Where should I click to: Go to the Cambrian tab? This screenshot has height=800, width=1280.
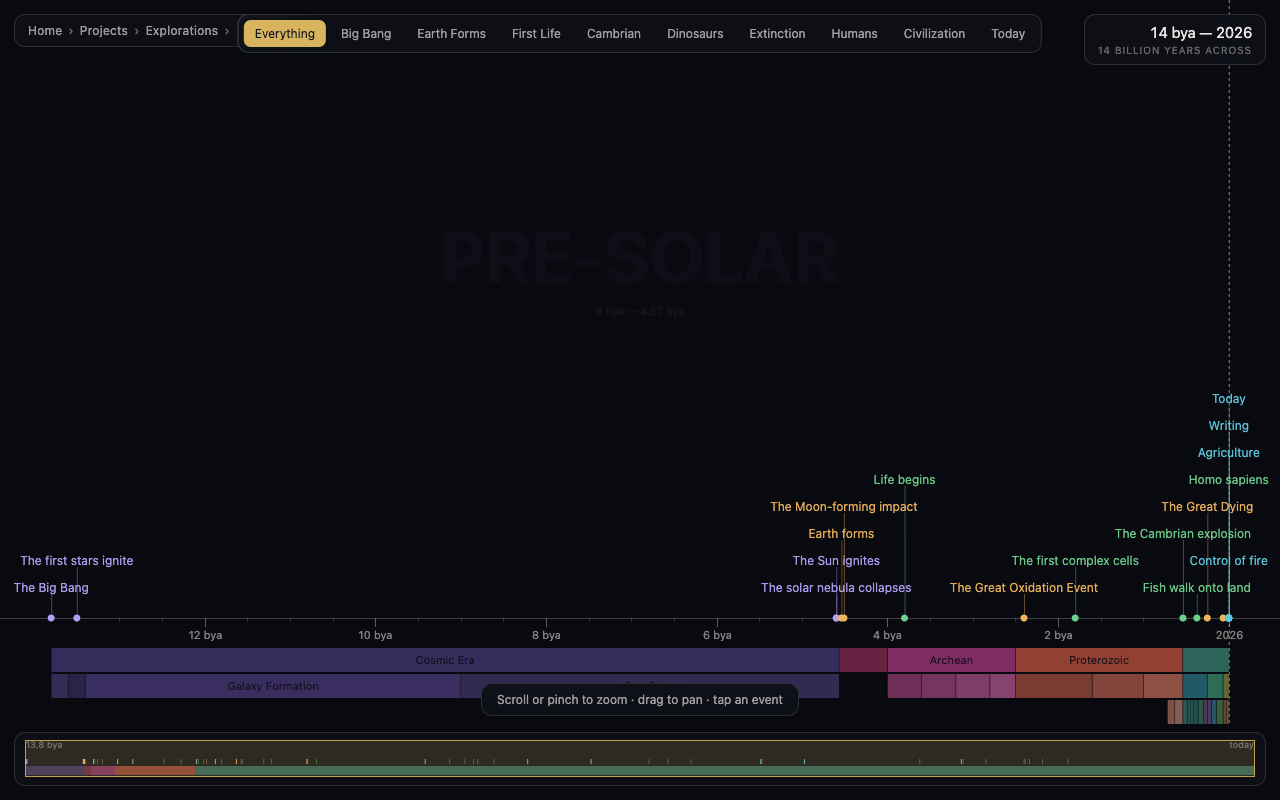coord(614,33)
